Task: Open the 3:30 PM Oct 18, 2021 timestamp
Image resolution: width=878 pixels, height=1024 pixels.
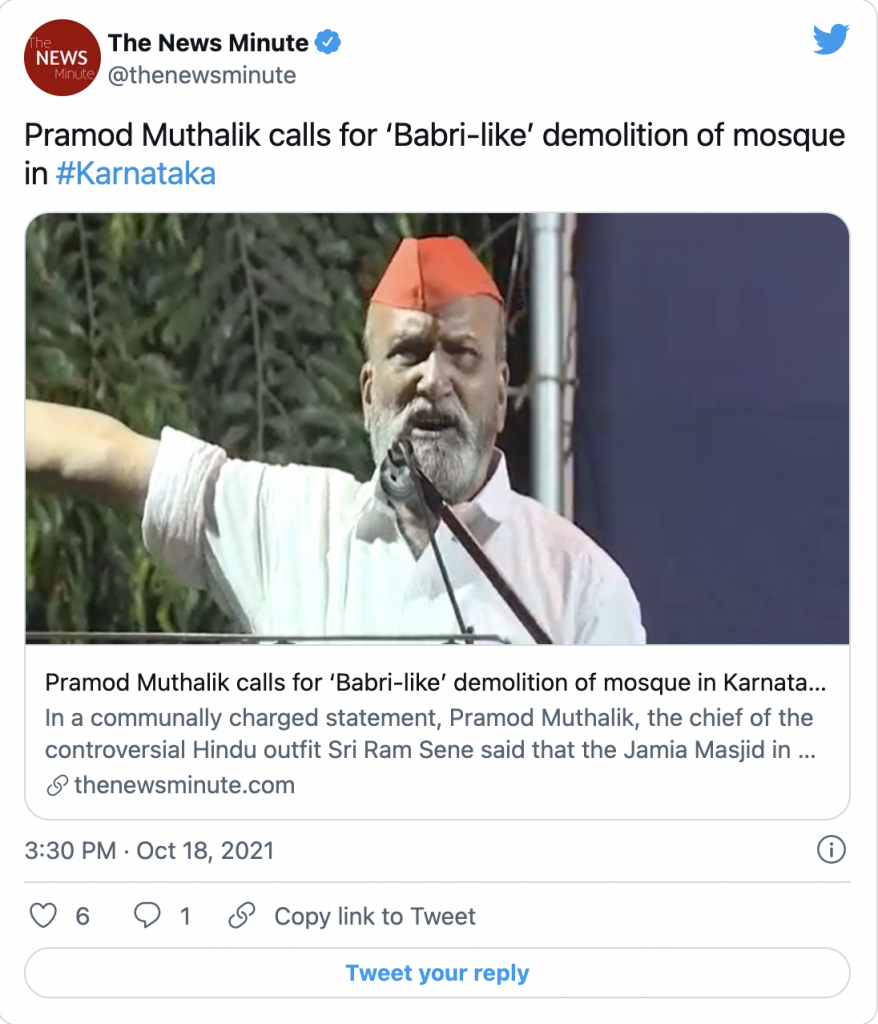Action: [149, 850]
